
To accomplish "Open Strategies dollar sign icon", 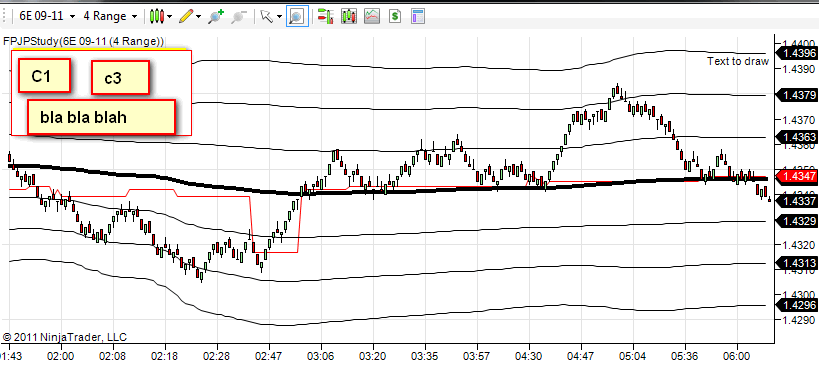I will coord(395,16).
